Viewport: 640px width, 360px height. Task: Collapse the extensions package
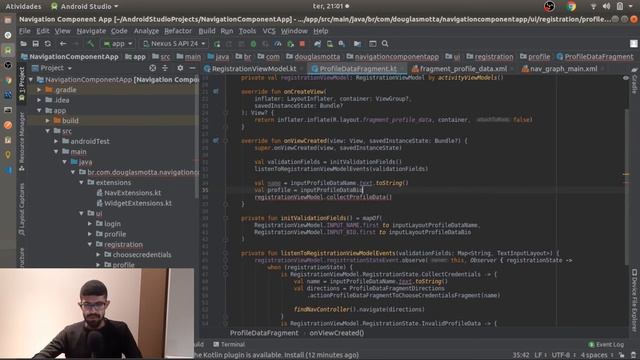81,182
